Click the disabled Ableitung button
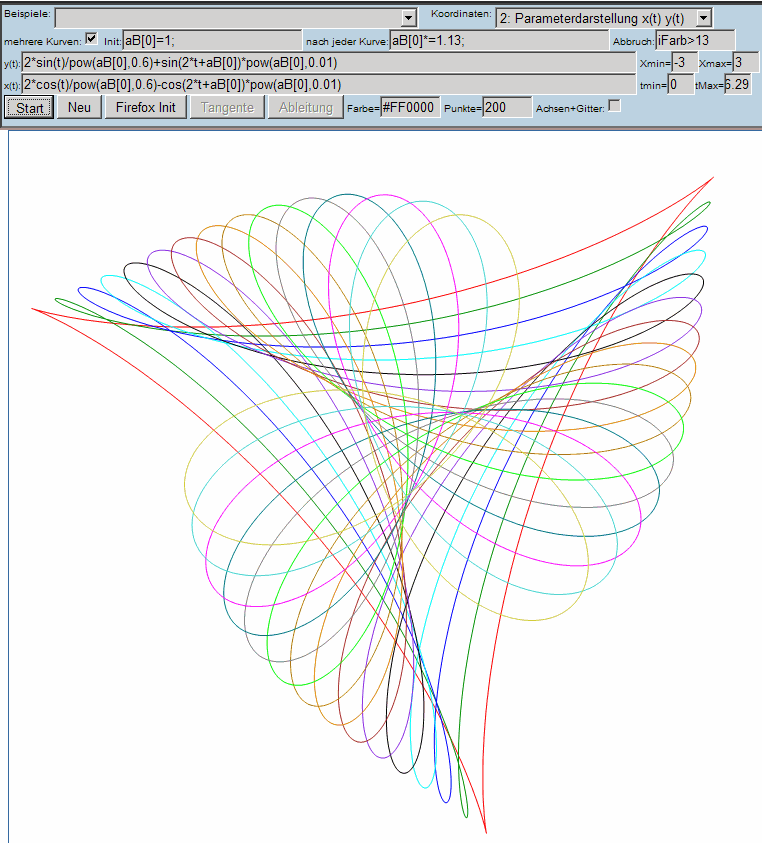The width and height of the screenshot is (762, 843). click(305, 107)
